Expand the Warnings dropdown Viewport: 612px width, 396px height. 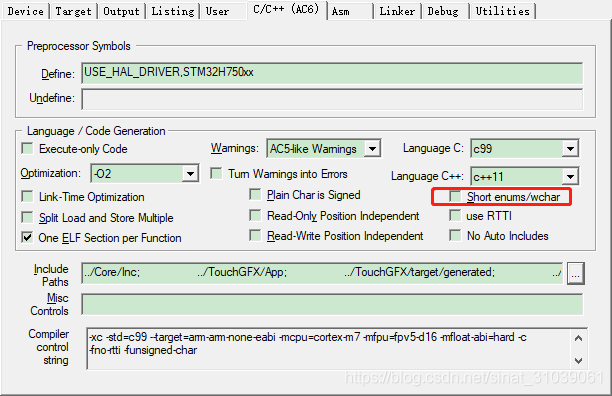[x=324, y=149]
